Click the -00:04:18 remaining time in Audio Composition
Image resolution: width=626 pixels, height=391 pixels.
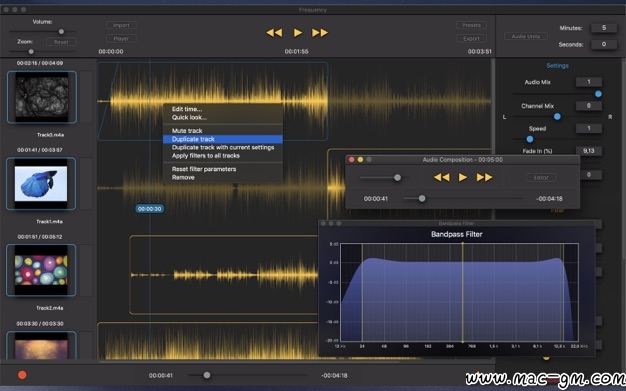coord(549,198)
